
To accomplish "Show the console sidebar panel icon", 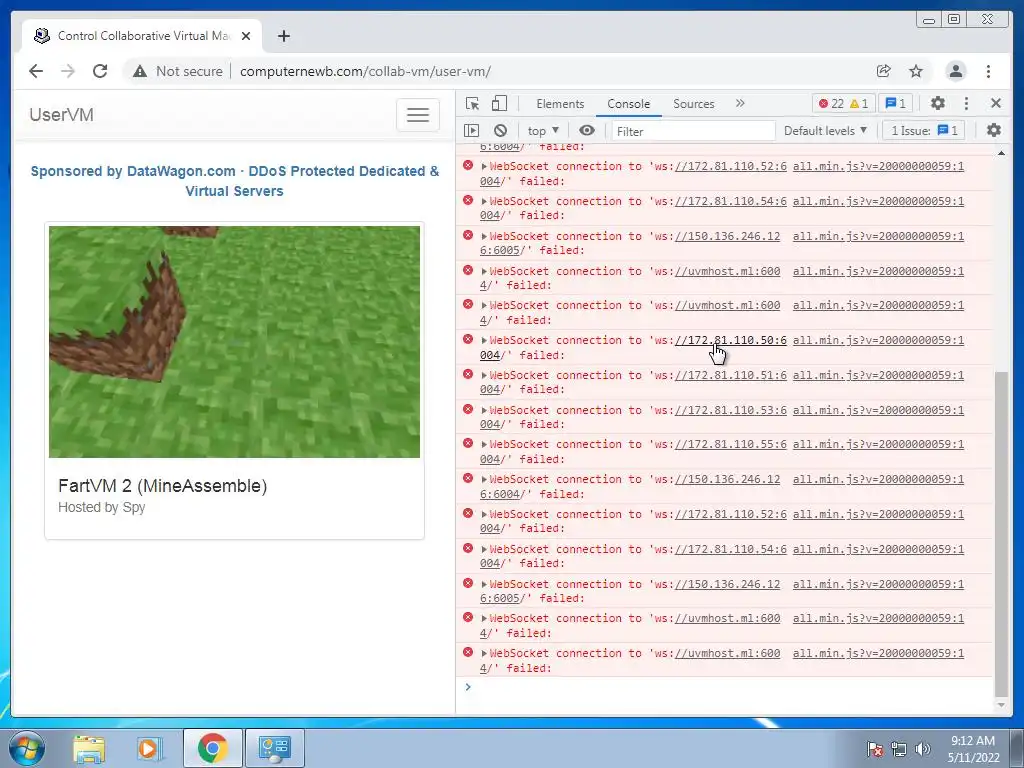I will 472,131.
